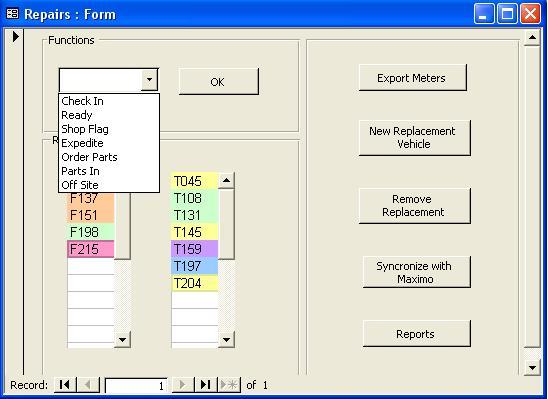This screenshot has width=548, height=399.
Task: Select the orange F151 list item
Action: (x=91, y=215)
